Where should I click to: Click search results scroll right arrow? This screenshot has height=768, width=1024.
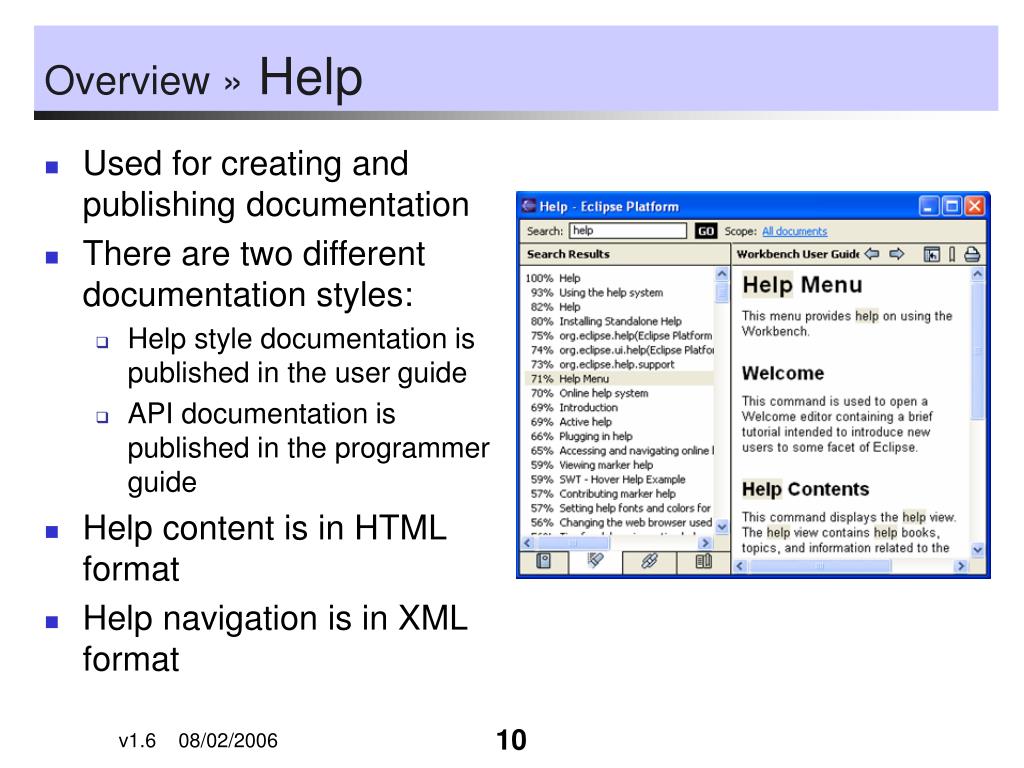tap(705, 543)
